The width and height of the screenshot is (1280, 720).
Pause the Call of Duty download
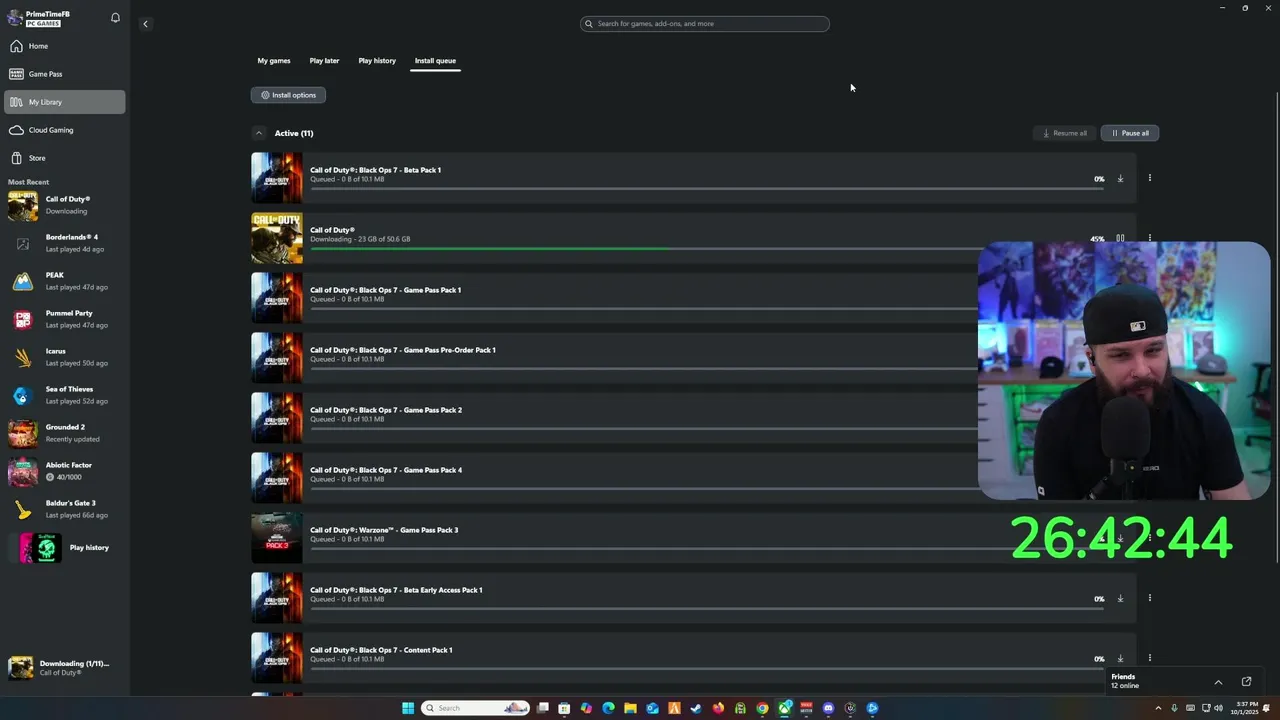1120,239
